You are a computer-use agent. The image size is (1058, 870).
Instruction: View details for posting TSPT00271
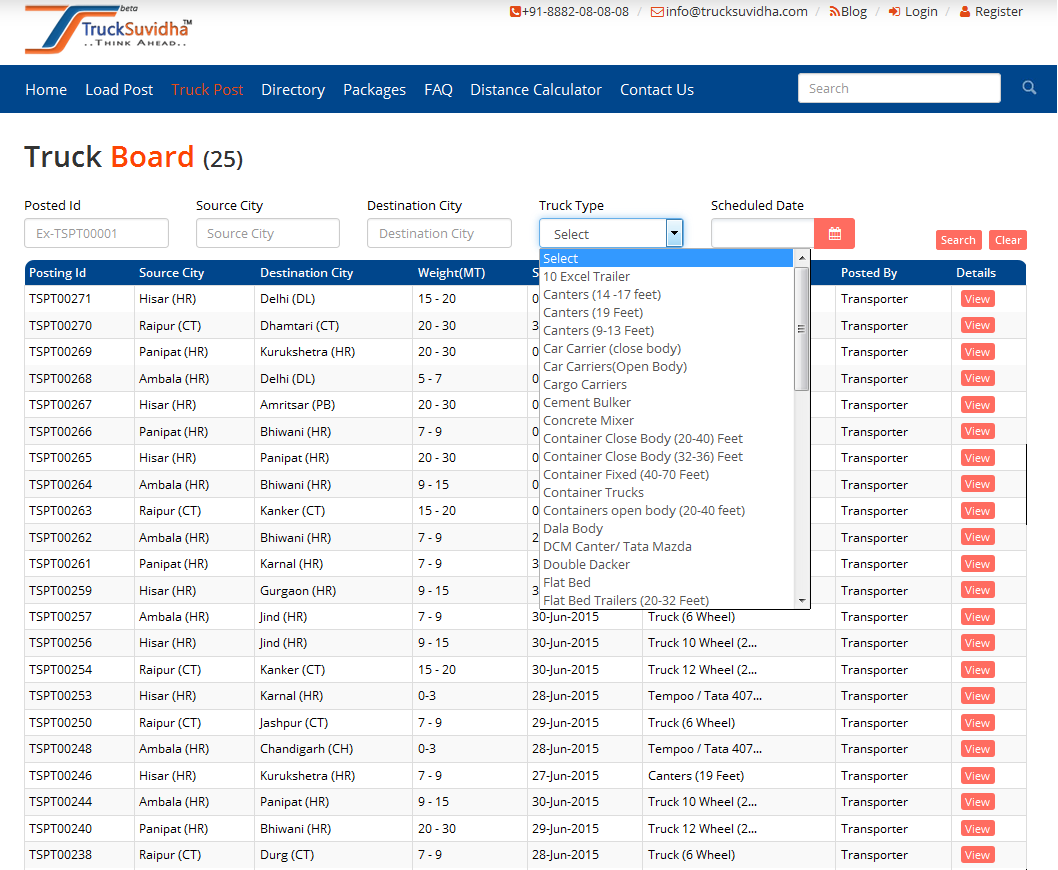(977, 299)
